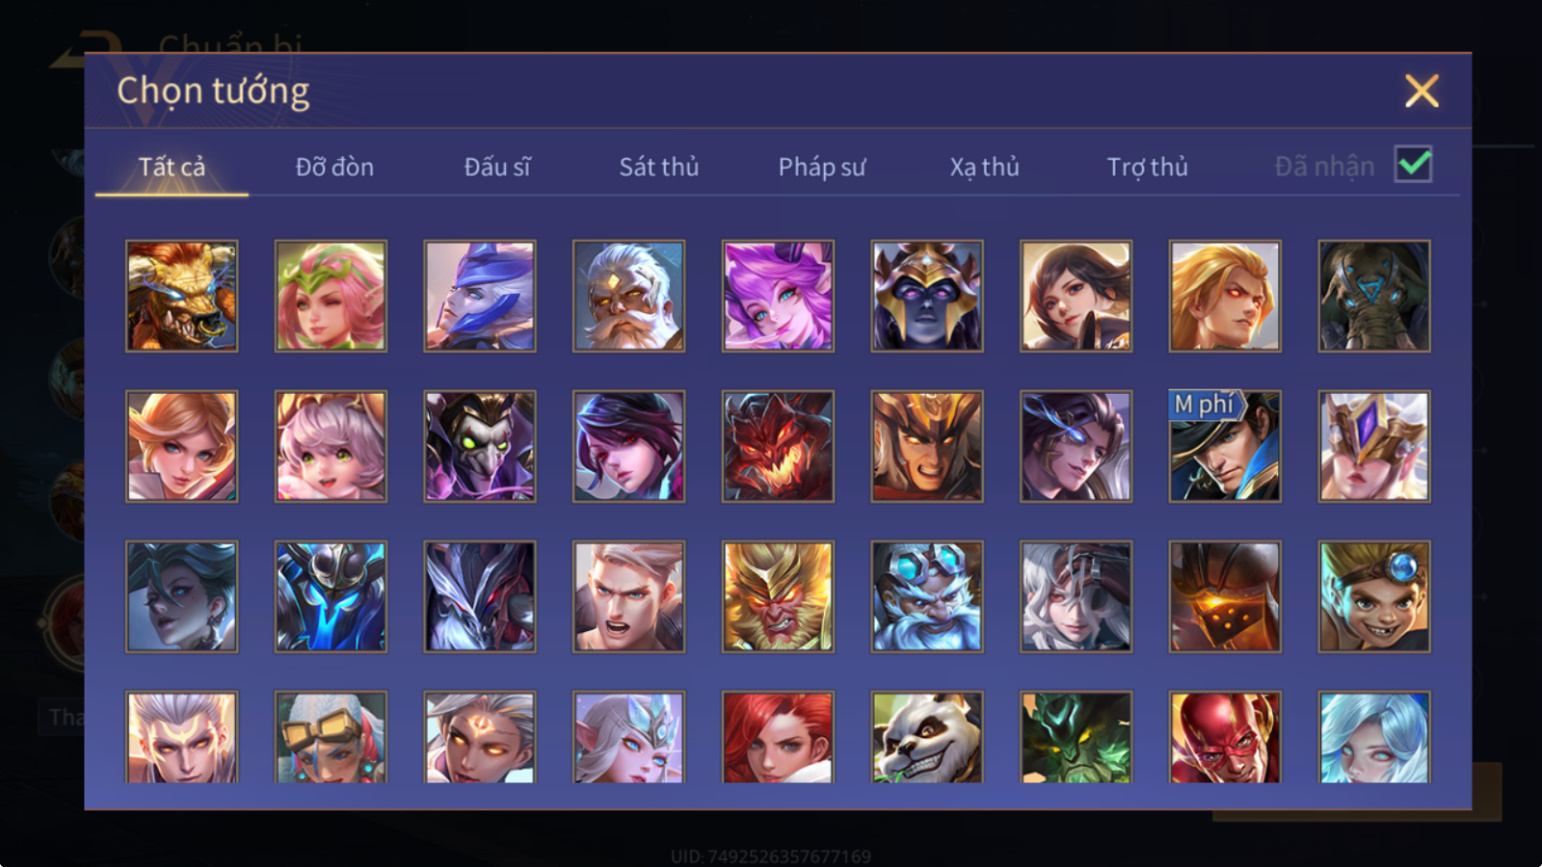
Task: Select the 'Tất cả' tab
Action: 172,167
